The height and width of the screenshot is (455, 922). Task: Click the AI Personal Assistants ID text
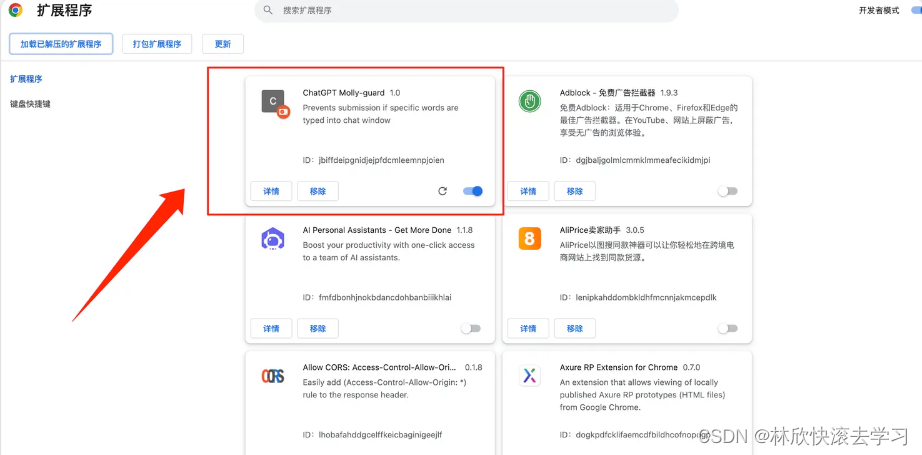[377, 297]
